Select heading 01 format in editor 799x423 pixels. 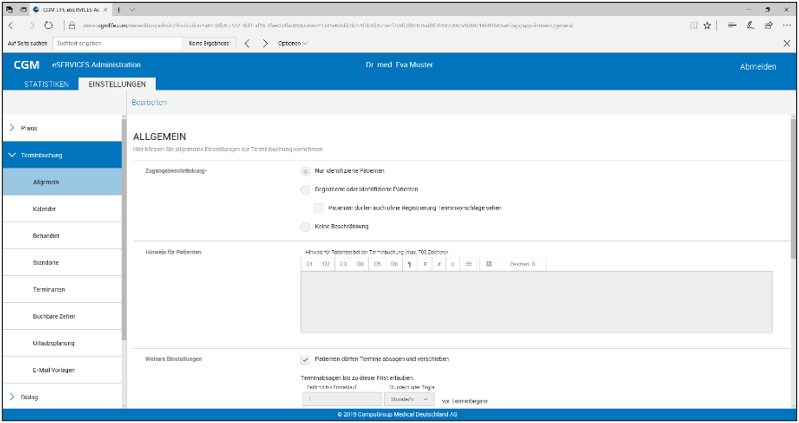(309, 264)
